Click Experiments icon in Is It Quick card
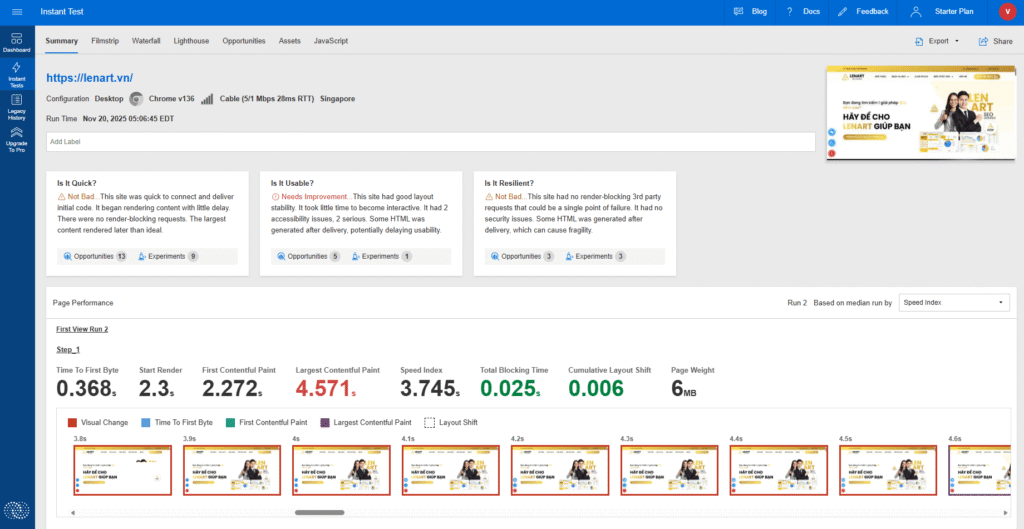Screen dimensions: 1024x529 142,257
